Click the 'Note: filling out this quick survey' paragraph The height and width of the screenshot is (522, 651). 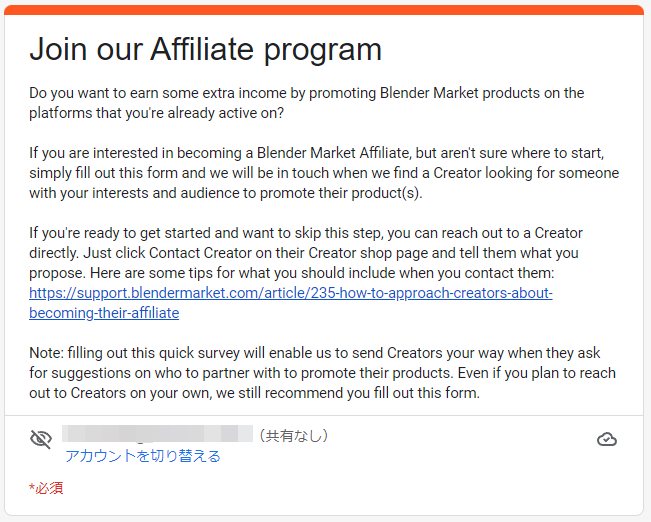(322, 353)
